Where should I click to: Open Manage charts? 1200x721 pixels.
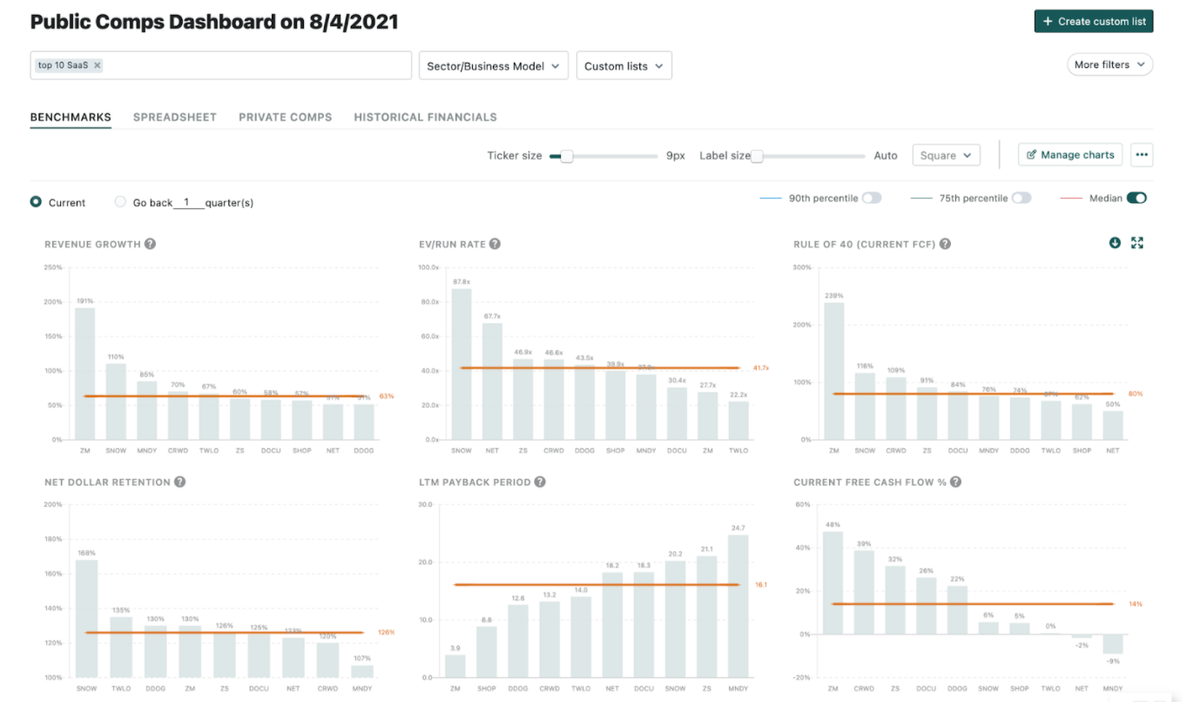[x=1070, y=154]
